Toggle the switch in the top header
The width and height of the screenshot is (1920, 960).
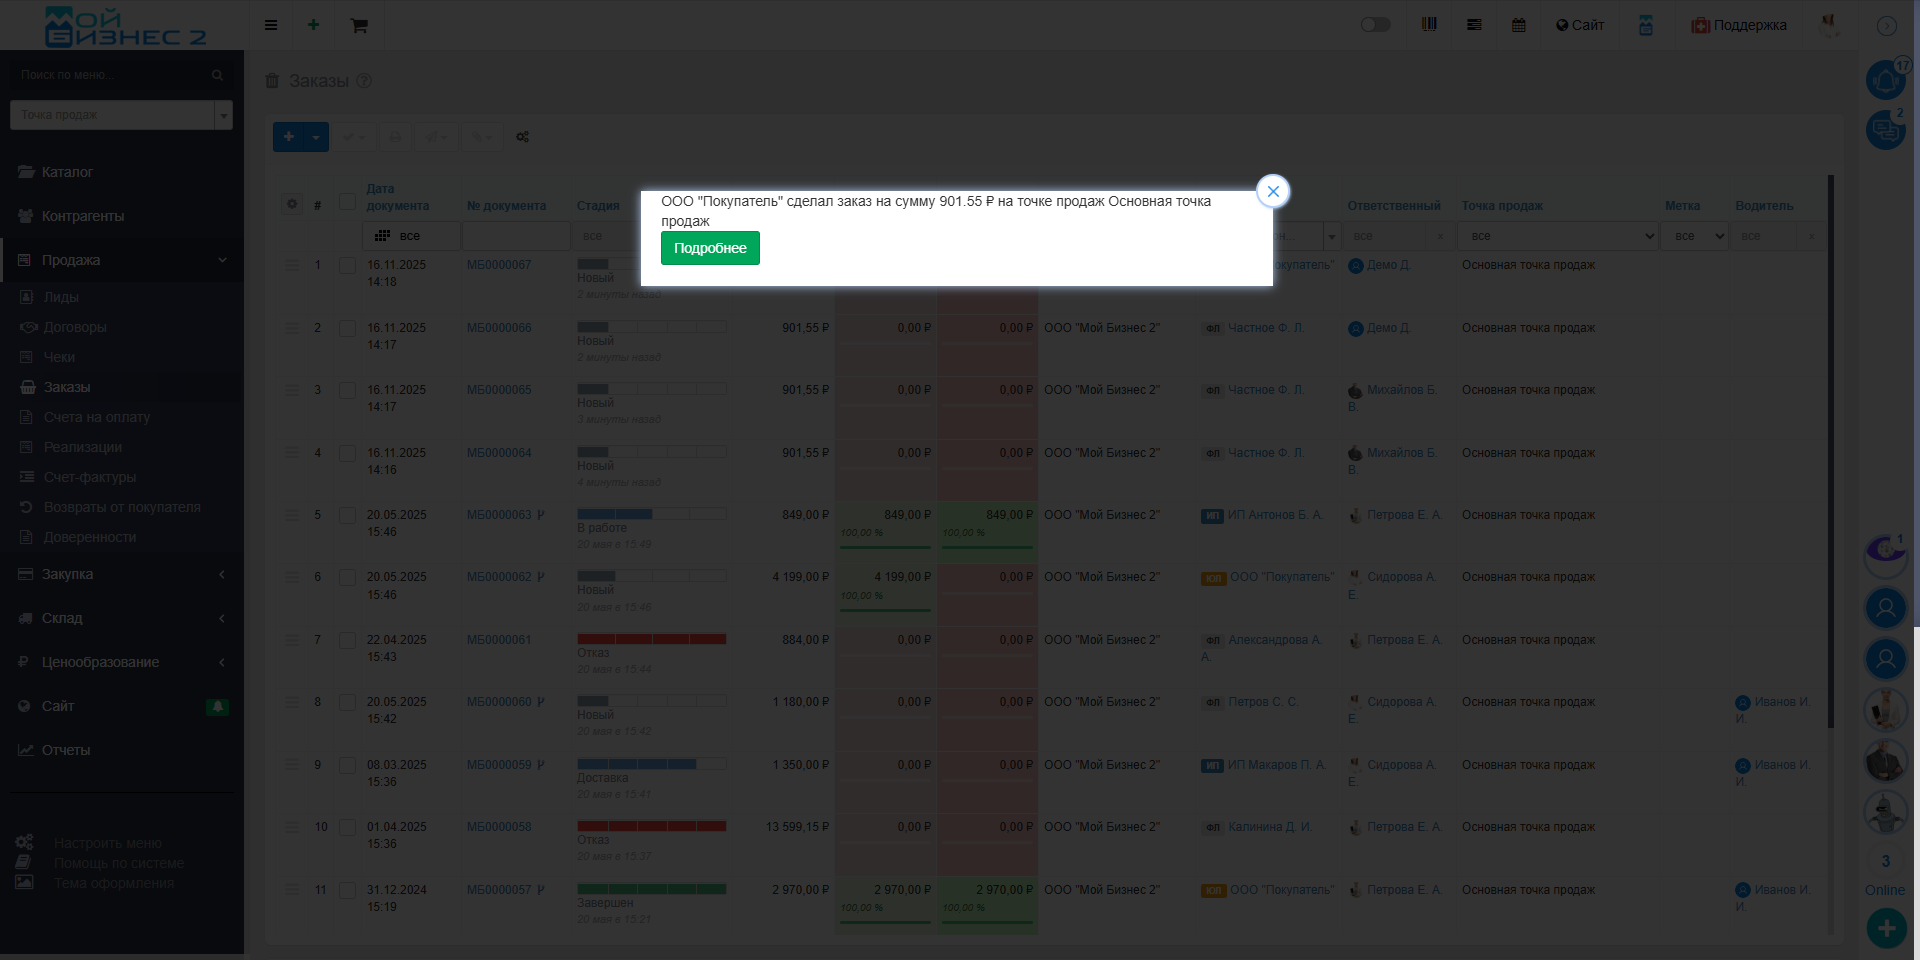tap(1375, 25)
